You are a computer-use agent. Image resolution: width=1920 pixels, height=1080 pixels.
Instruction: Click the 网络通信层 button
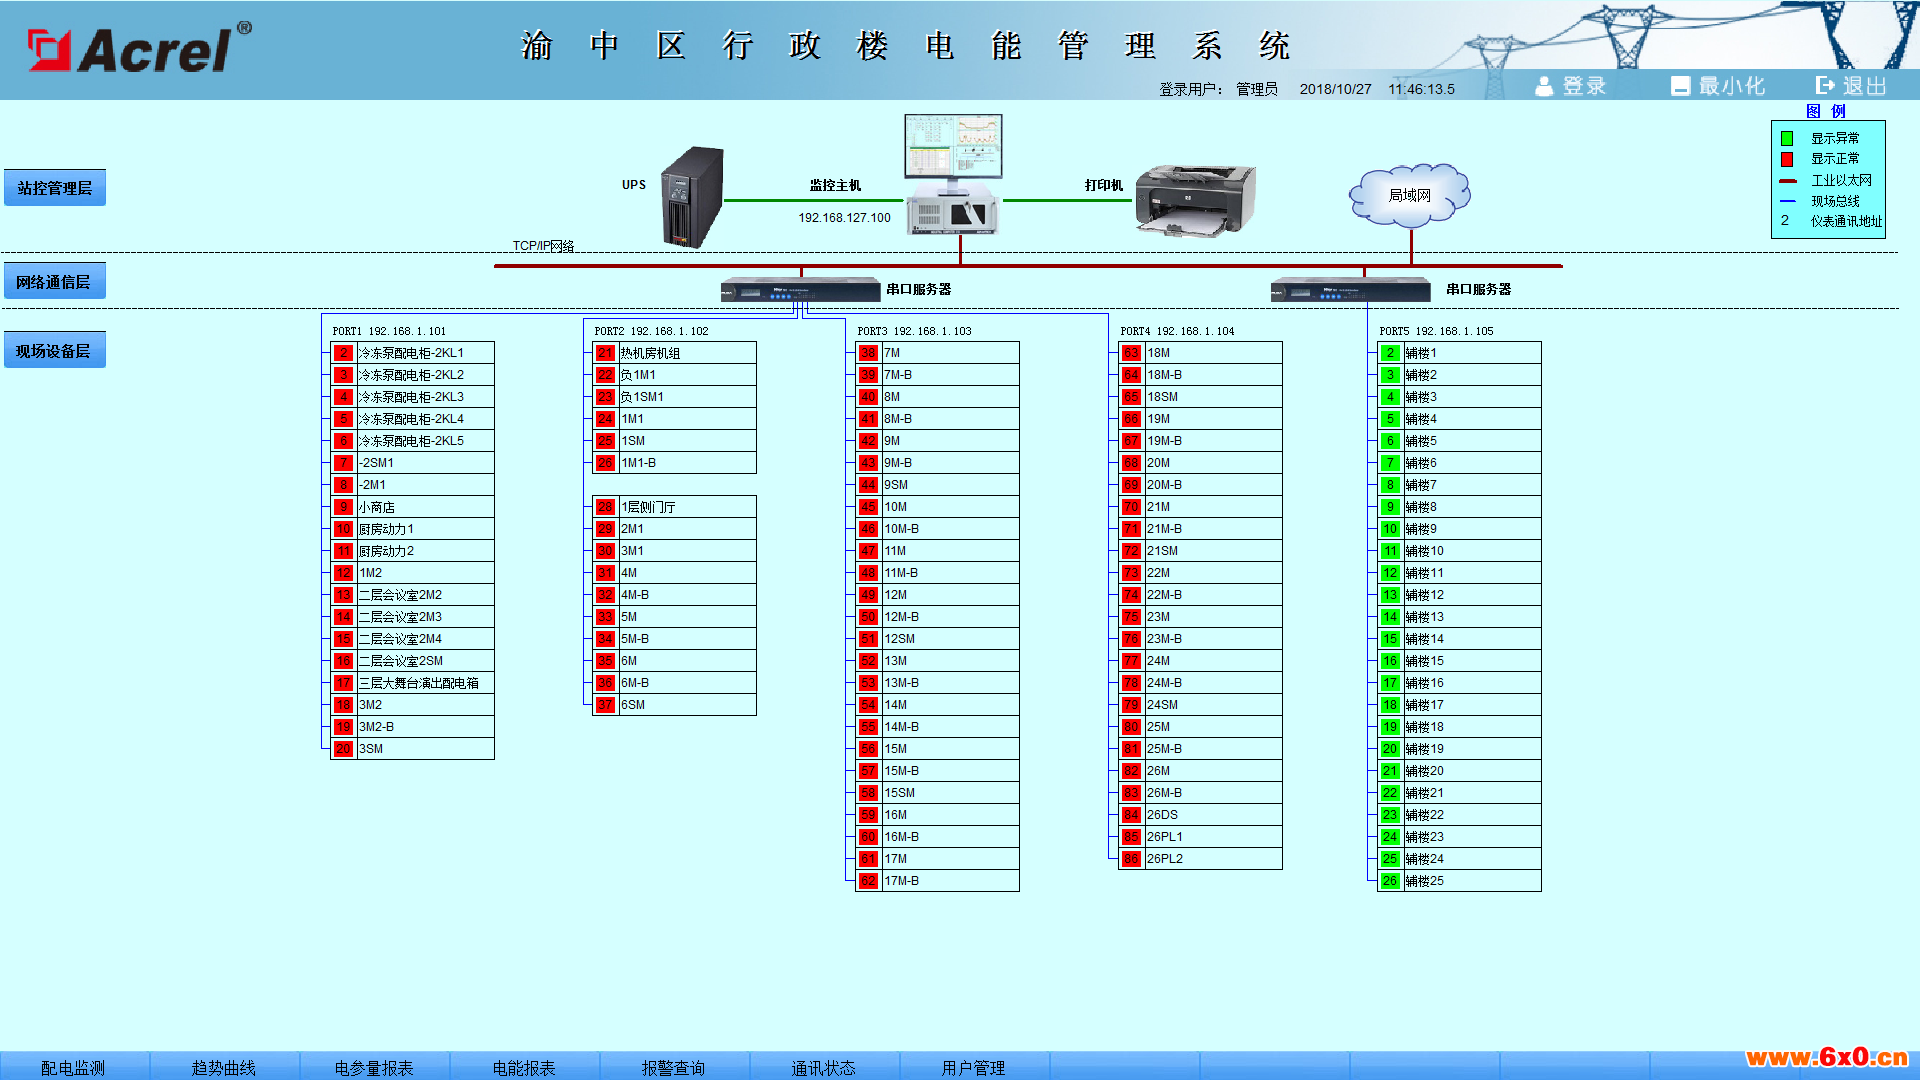(55, 282)
